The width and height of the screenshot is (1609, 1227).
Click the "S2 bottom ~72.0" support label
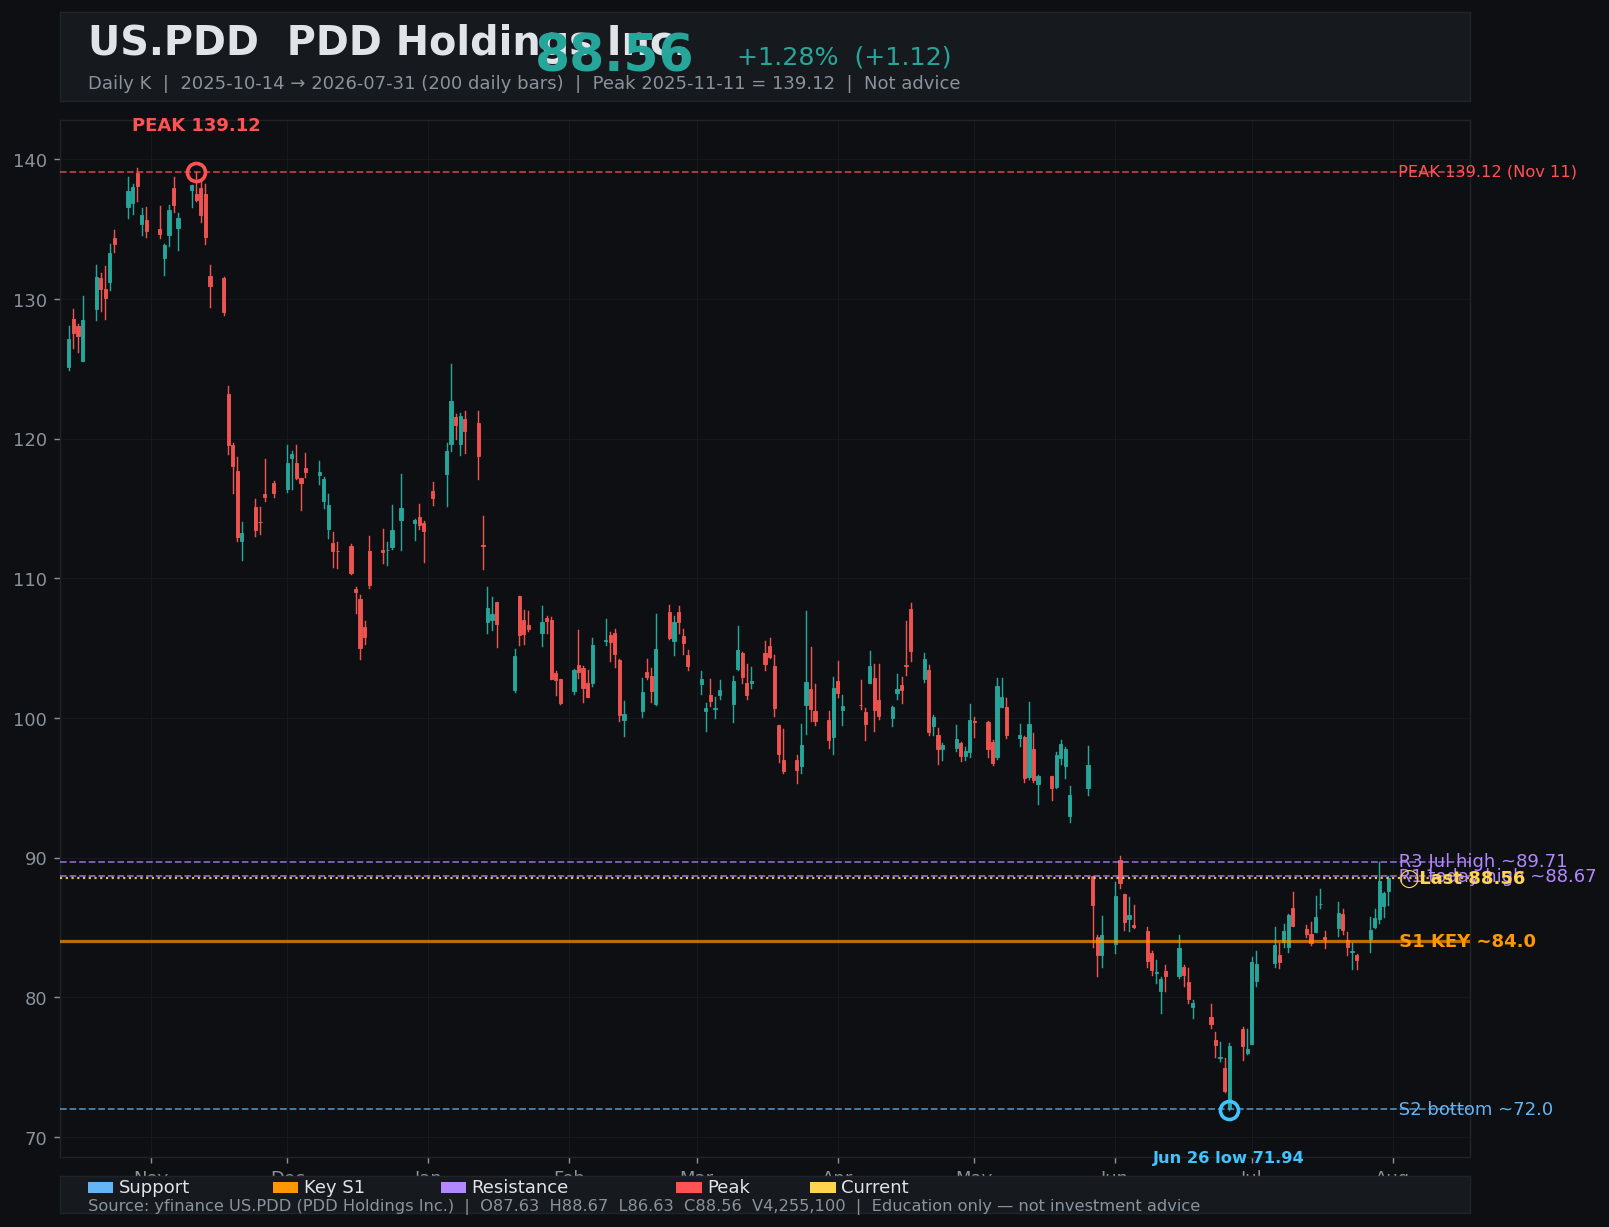coord(1476,1109)
